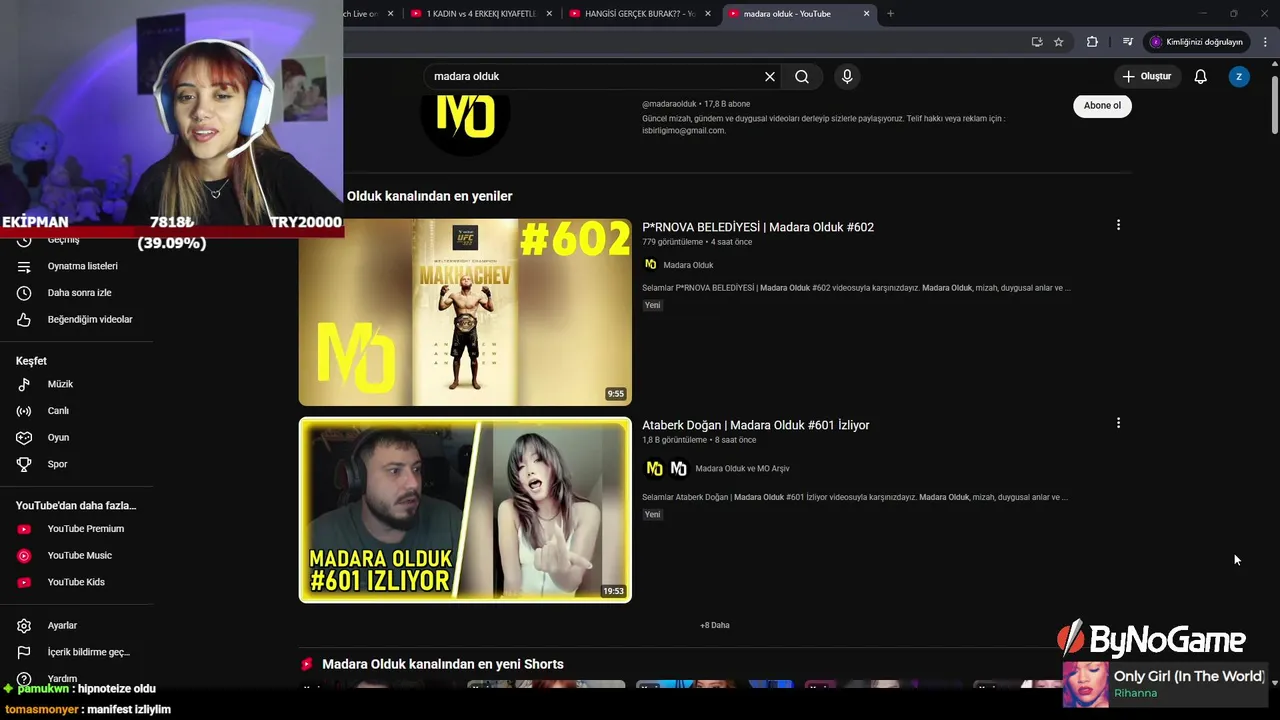Screen dimensions: 1280x720
Task: Open thumbnail of P*RNOVA BELEDİYESİ #602 video
Action: point(465,312)
